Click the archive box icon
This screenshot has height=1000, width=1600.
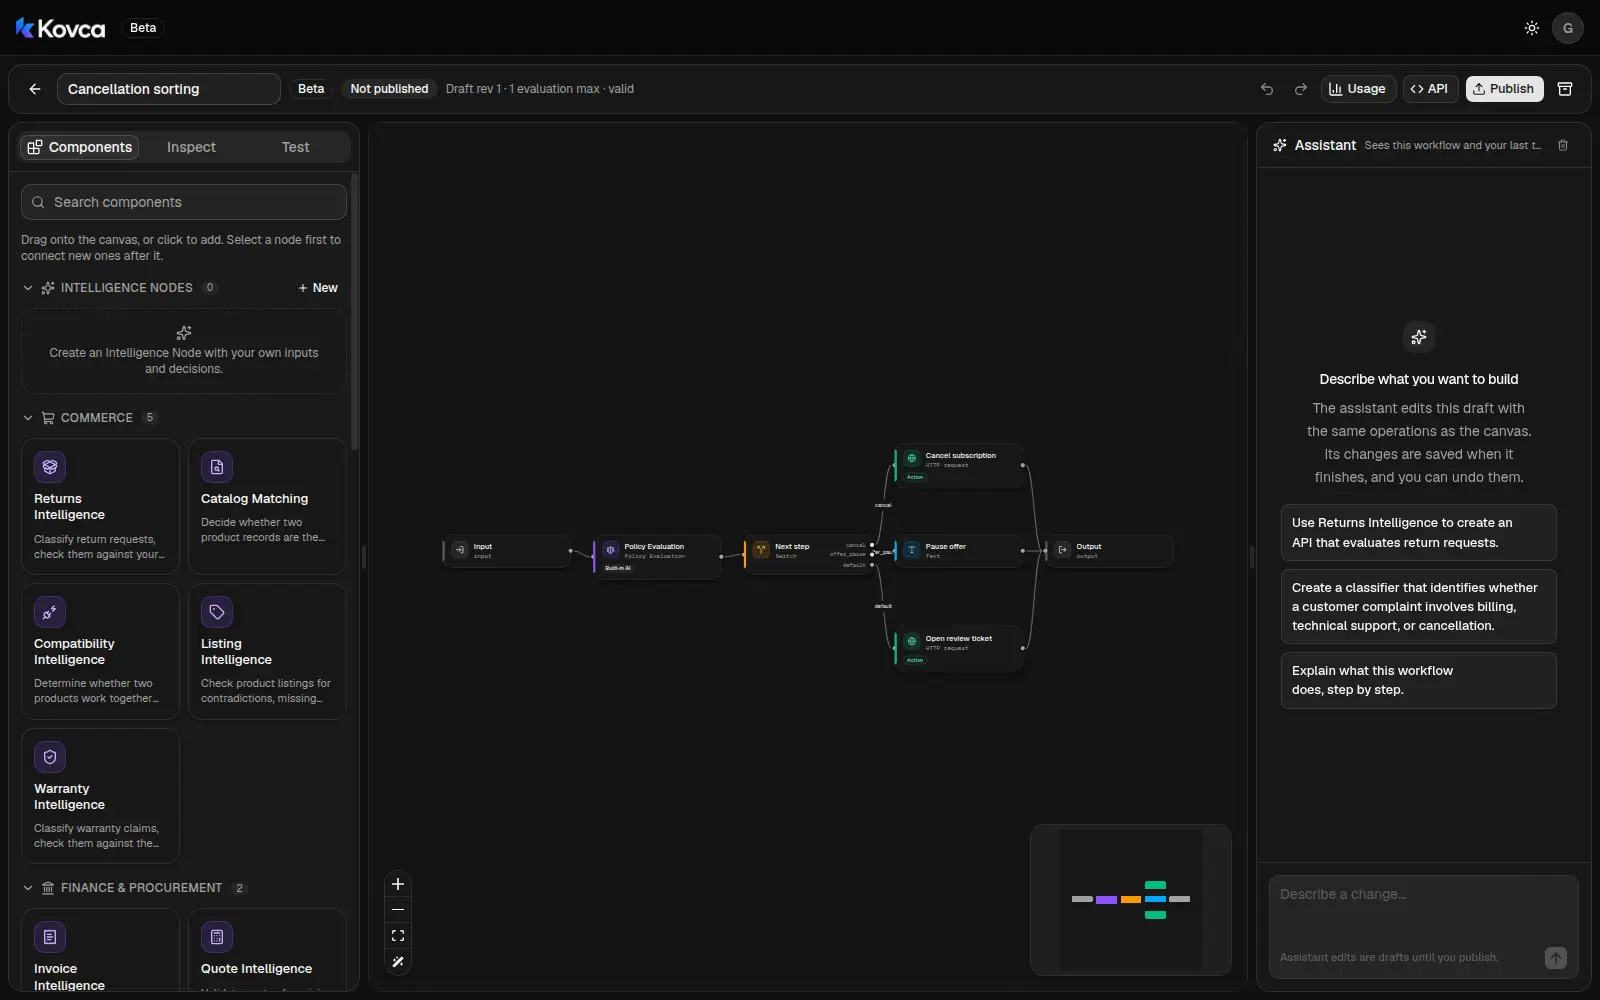1566,89
